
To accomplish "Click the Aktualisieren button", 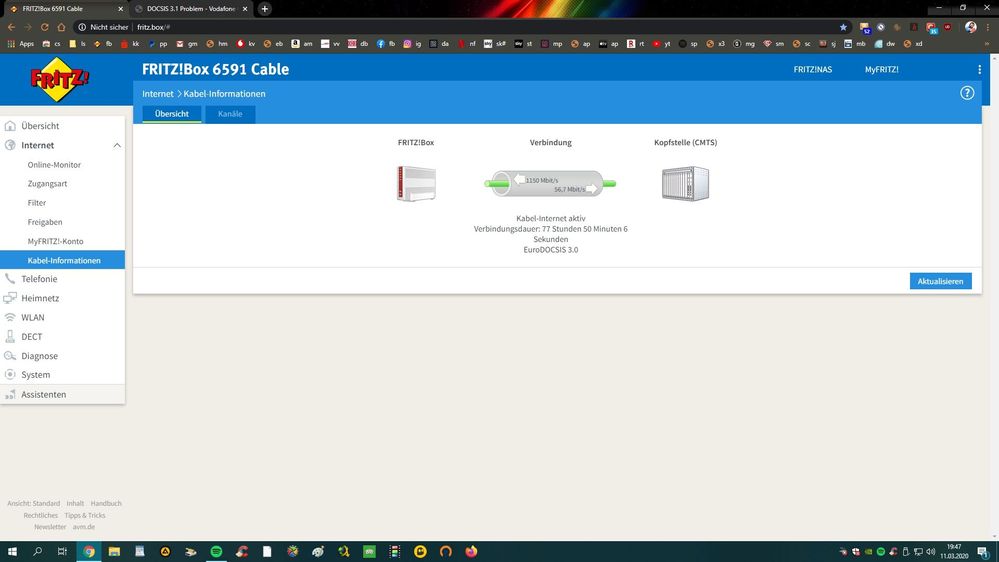I will click(940, 281).
